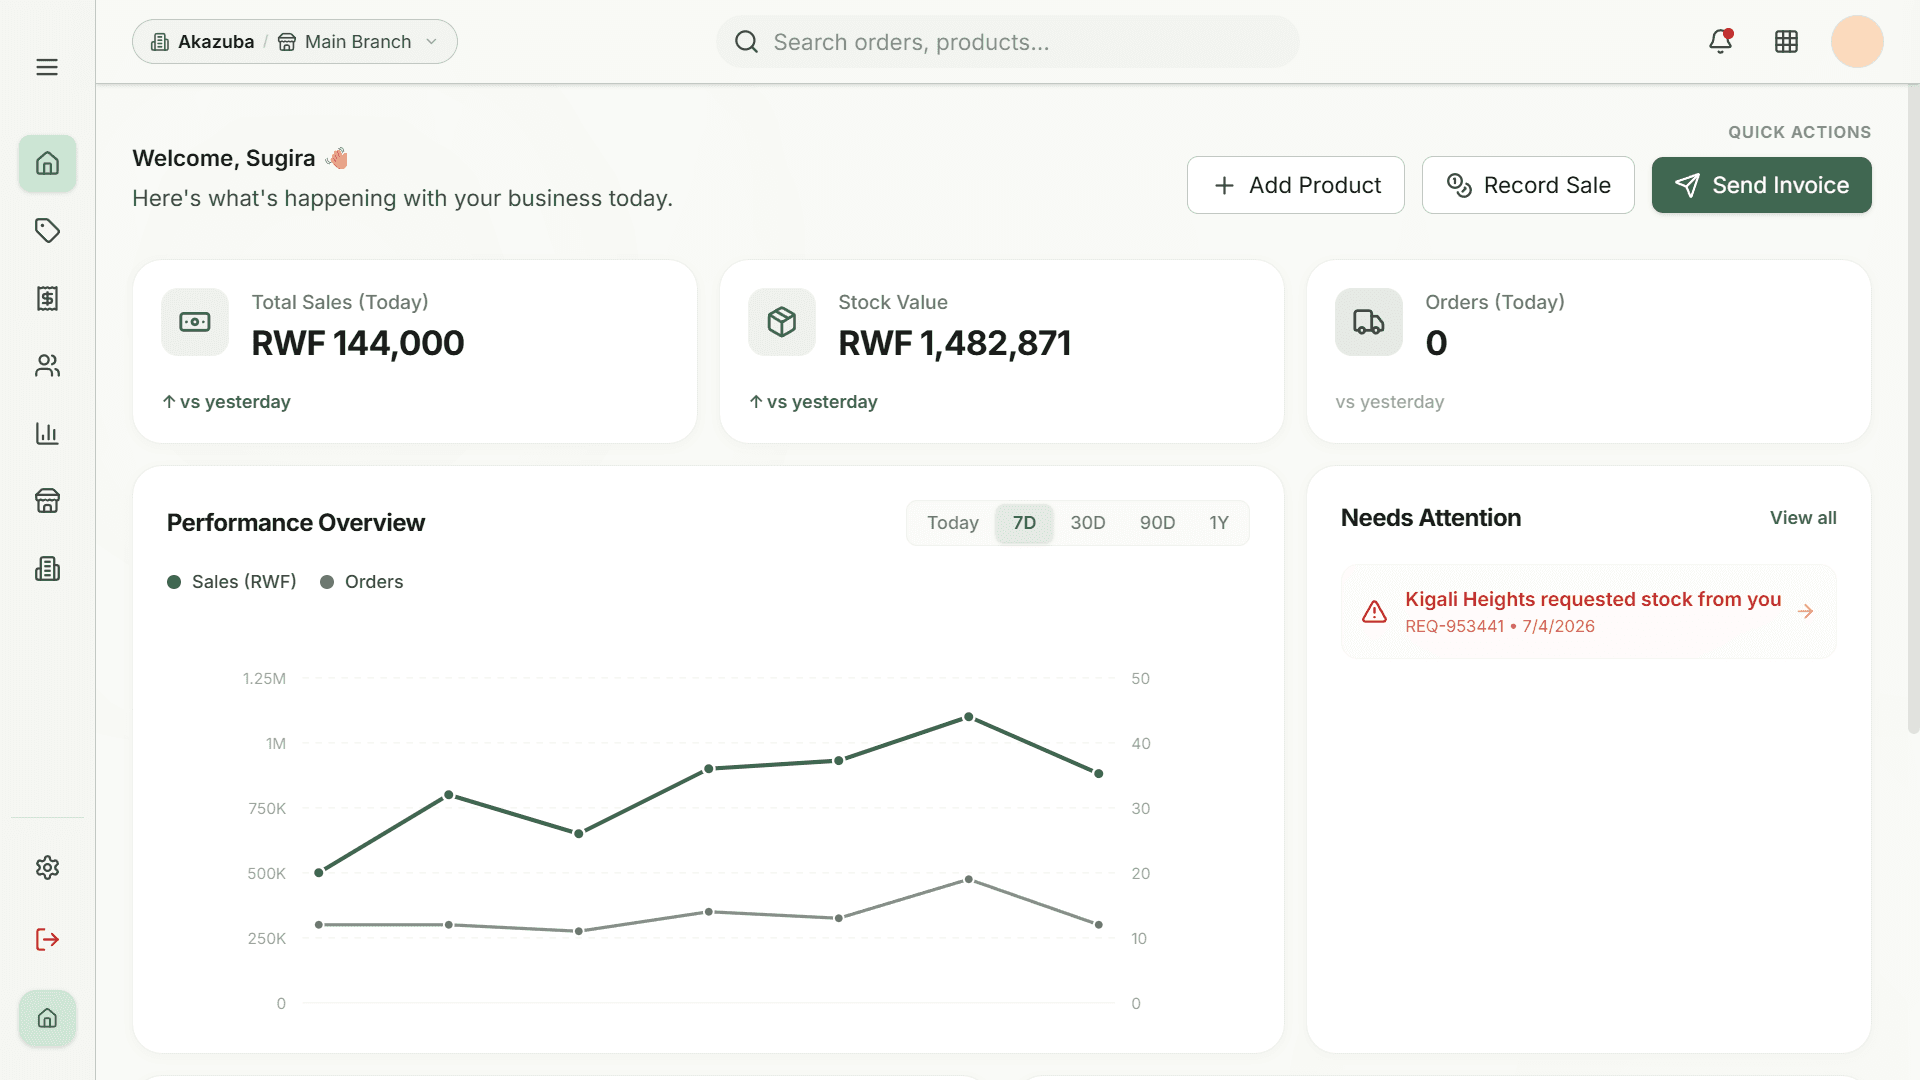Viewport: 1920px width, 1080px height.
Task: Click the highest Sales data point on chart
Action: click(968, 717)
